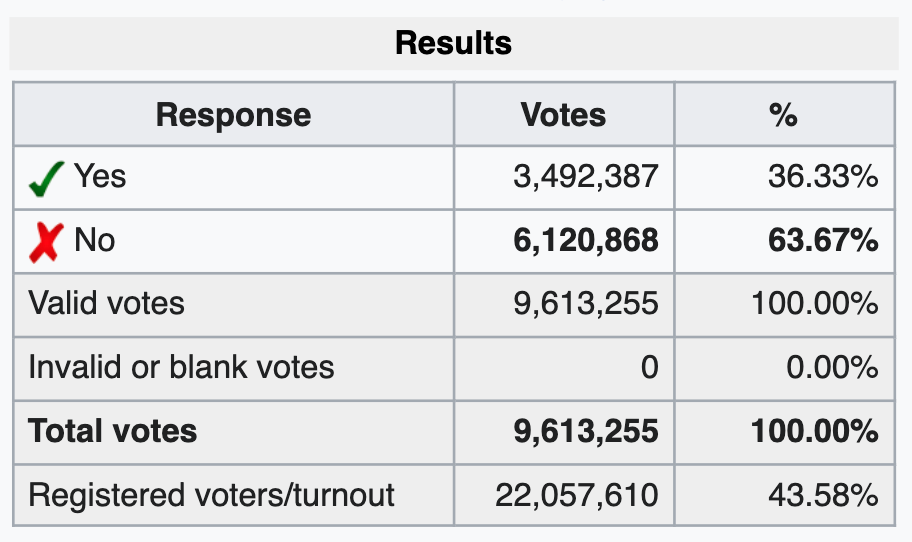
Task: Select the bold Total votes label
Action: (x=112, y=431)
